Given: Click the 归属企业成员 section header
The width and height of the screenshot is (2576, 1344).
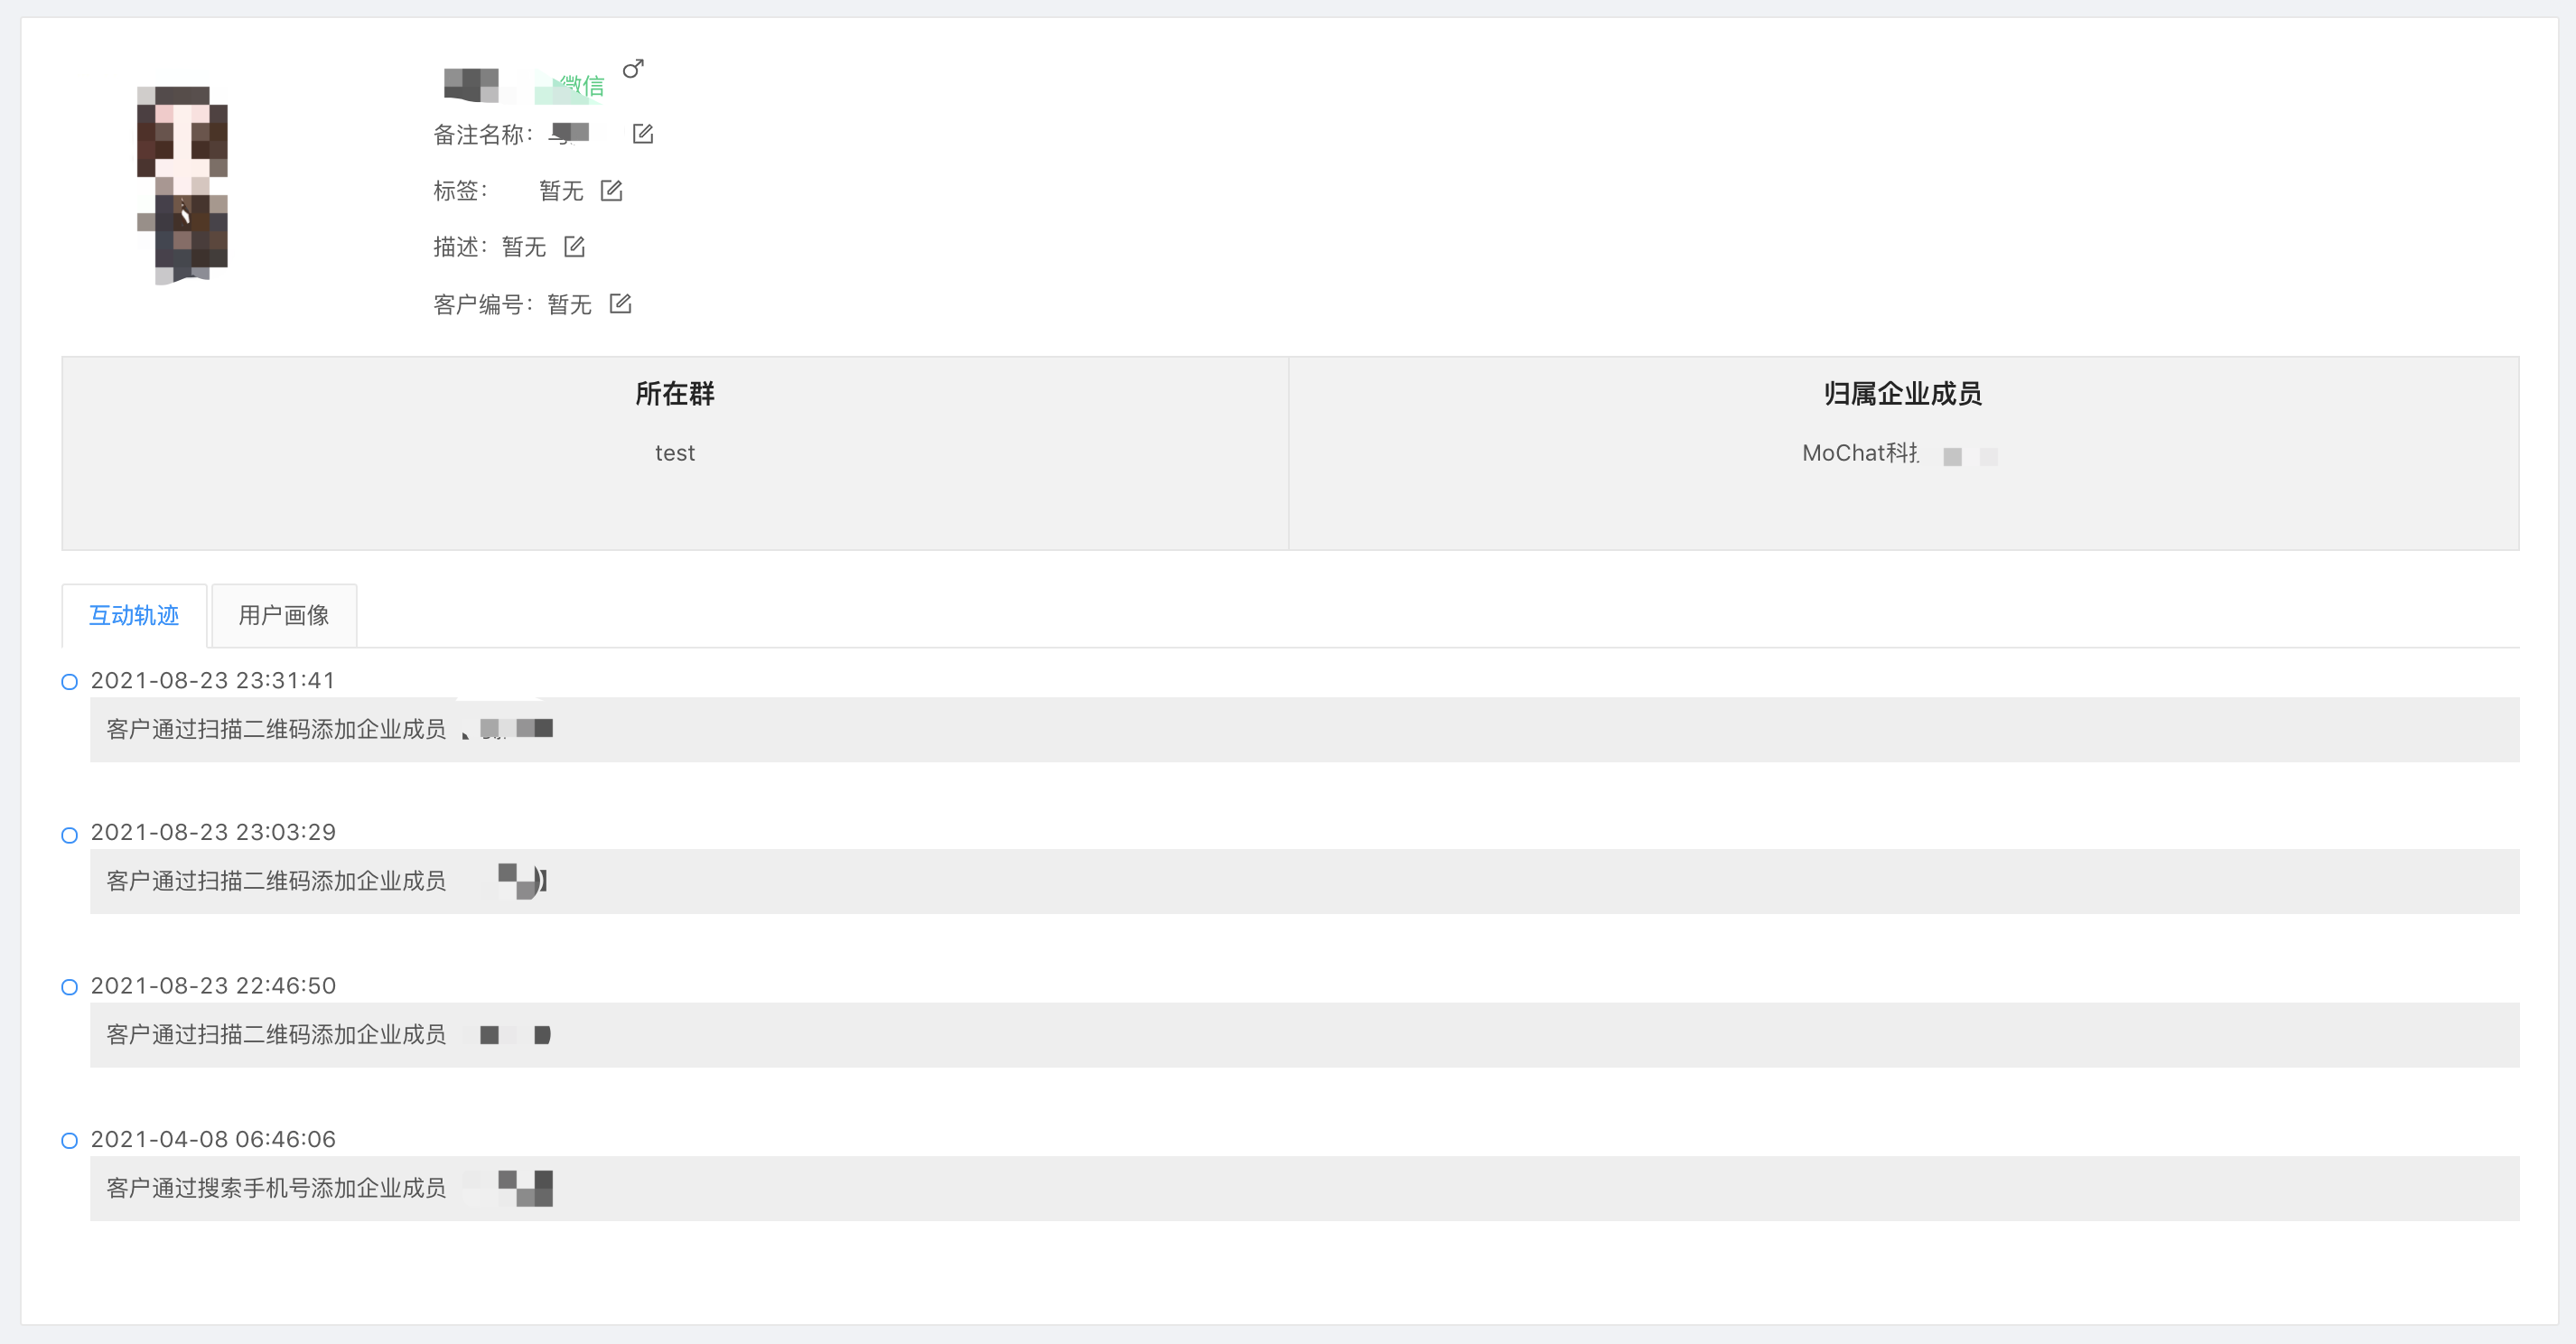Looking at the screenshot, I should (1902, 393).
